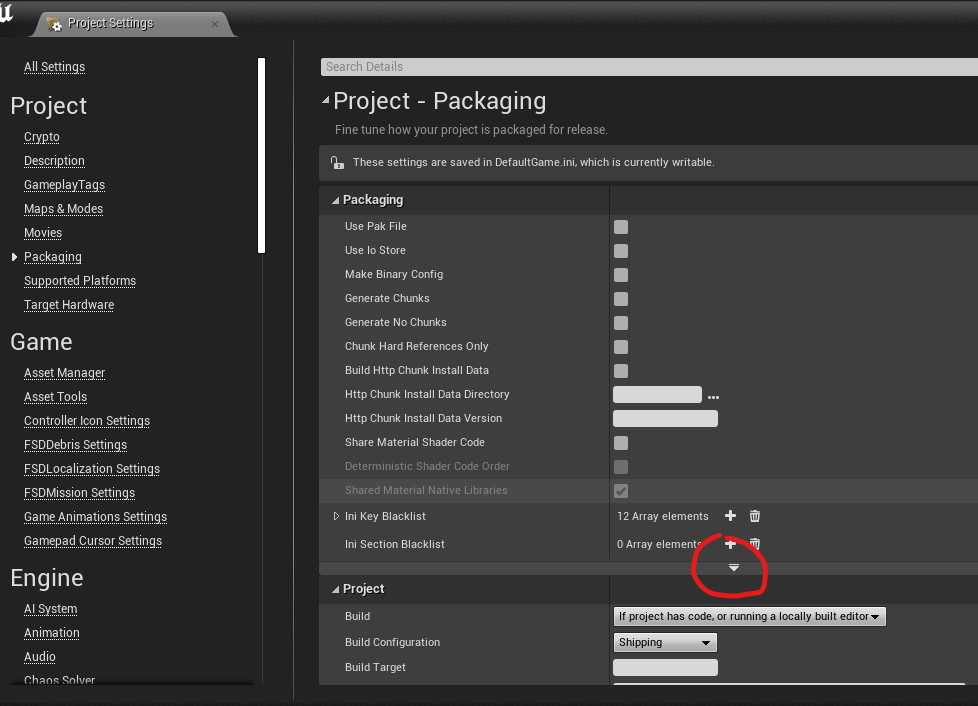Screen dimensions: 978x706
Task: Click the Unreal Engine logo icon
Action: click(6, 12)
